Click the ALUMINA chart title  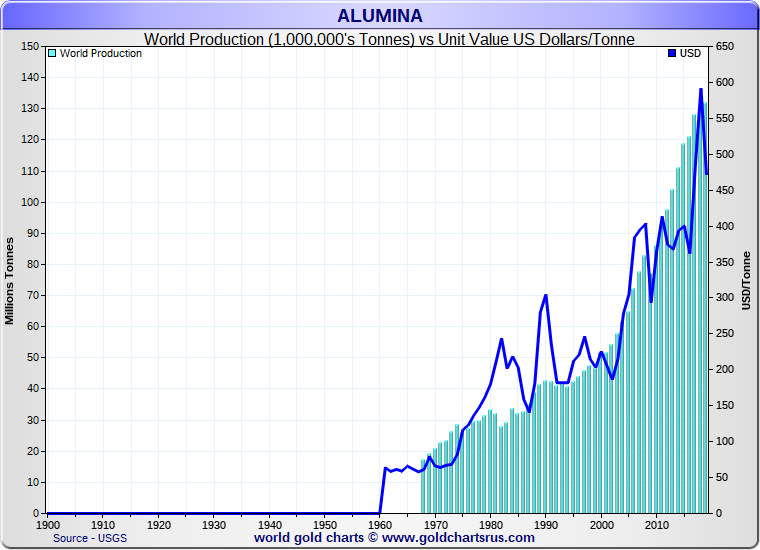tap(379, 15)
